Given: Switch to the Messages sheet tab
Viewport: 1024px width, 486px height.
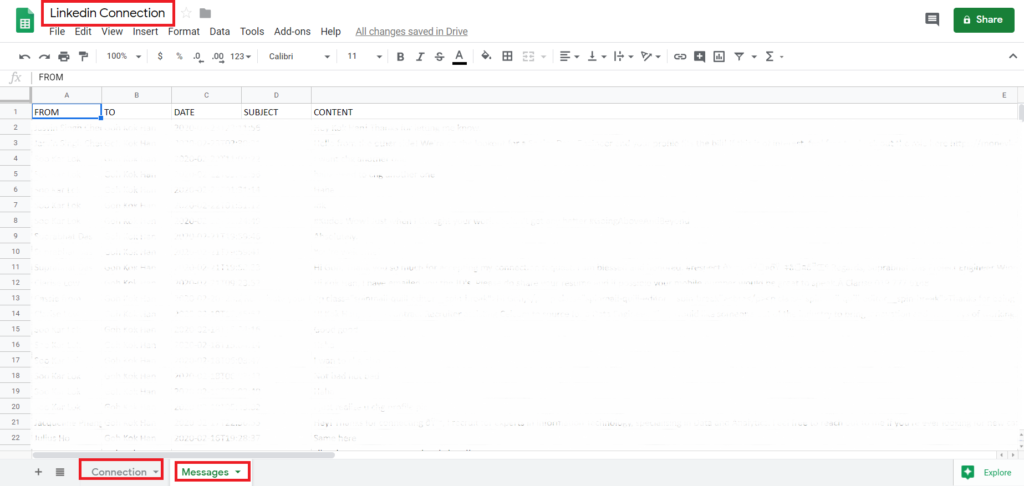Looking at the screenshot, I should click(x=211, y=471).
